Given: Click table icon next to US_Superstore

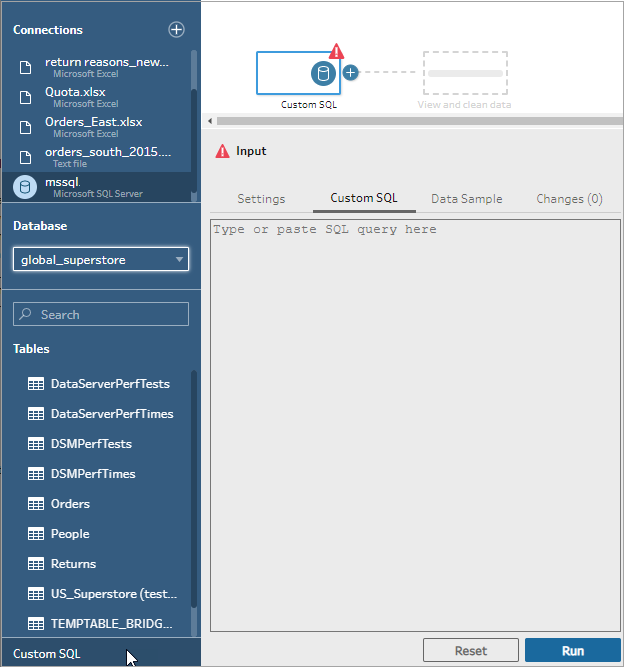Looking at the screenshot, I should click(x=36, y=594).
